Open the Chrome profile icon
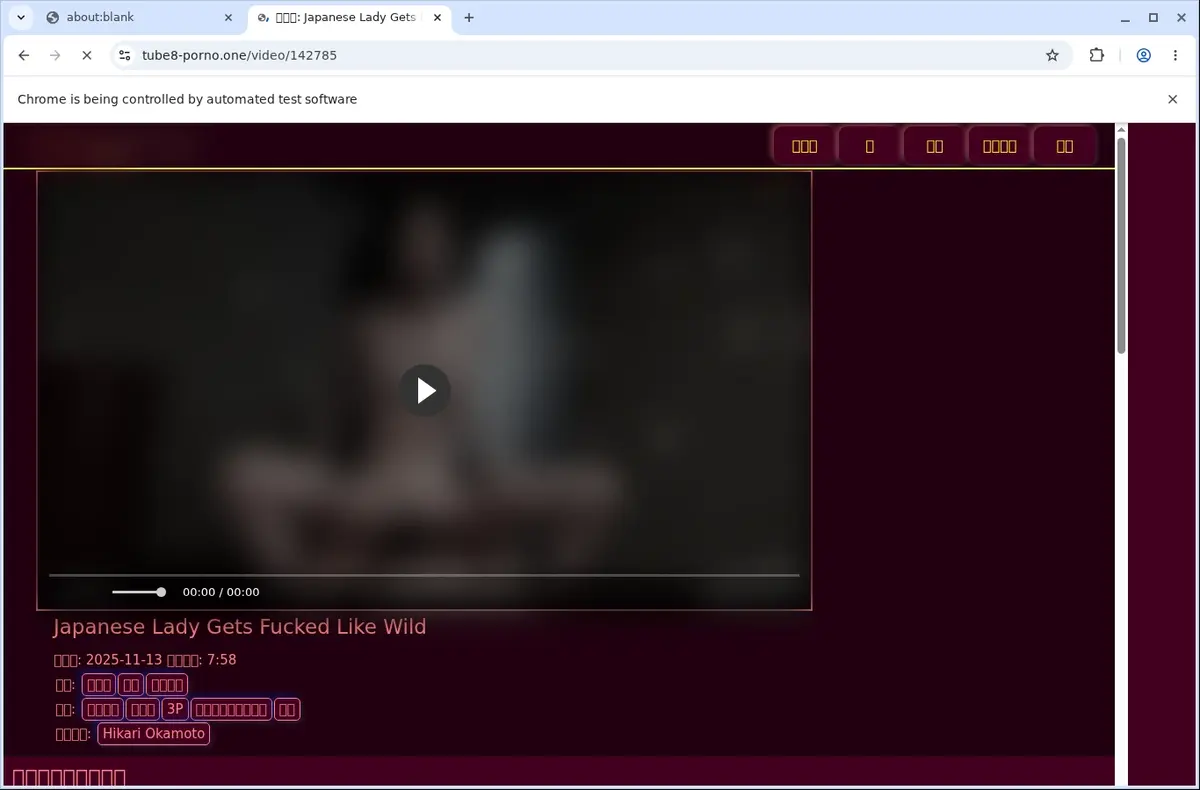The width and height of the screenshot is (1200, 790). click(x=1143, y=55)
